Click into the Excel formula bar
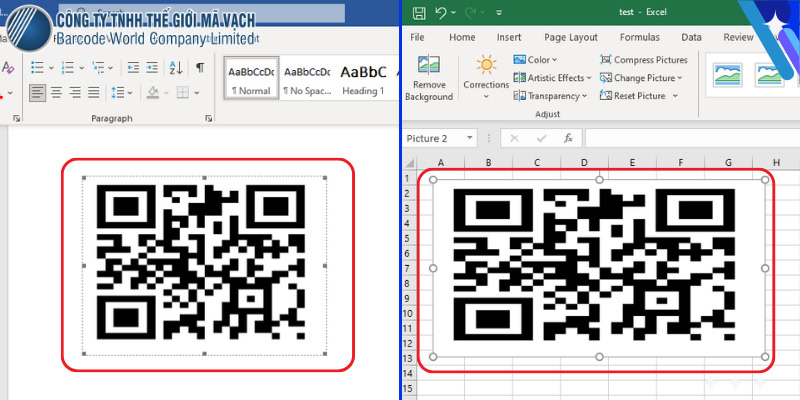800x400 pixels. (692, 138)
